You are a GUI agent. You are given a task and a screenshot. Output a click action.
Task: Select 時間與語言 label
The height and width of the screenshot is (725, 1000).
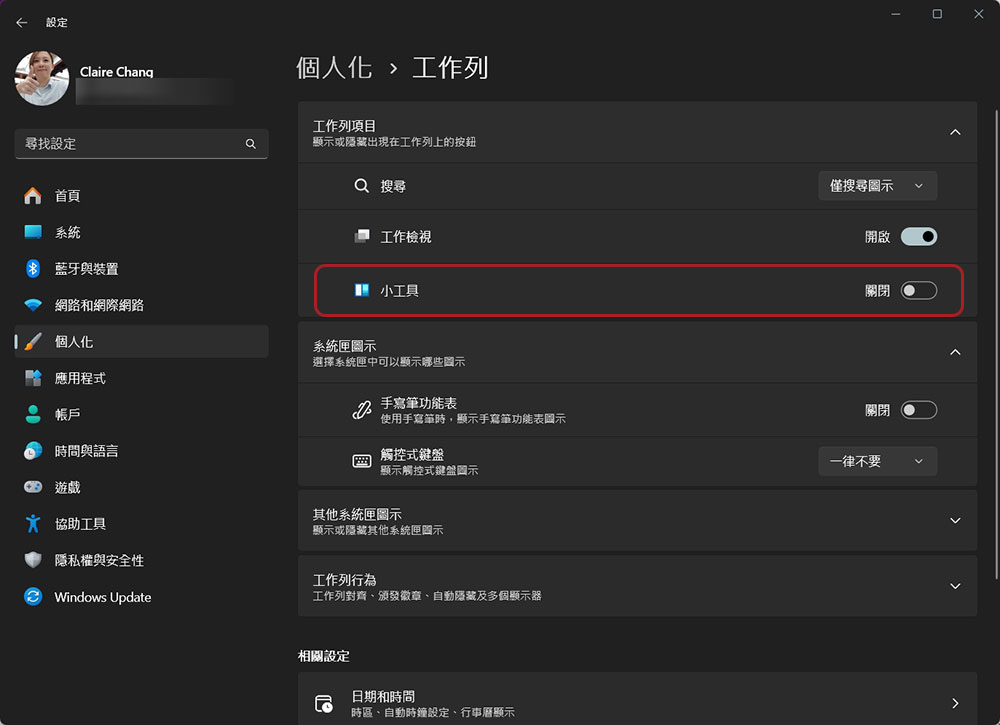tap(86, 451)
